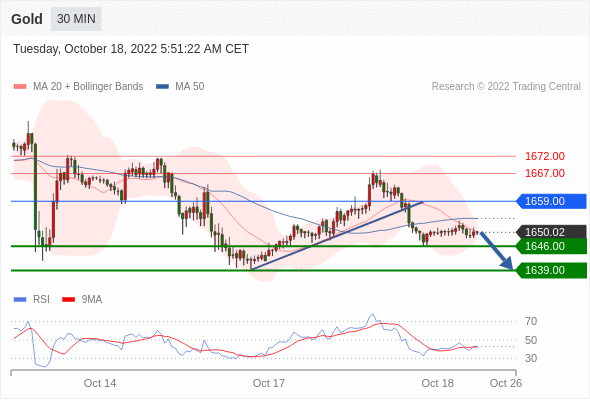Click the 1639.00 green target tag
This screenshot has width=590, height=400.
pyautogui.click(x=551, y=270)
